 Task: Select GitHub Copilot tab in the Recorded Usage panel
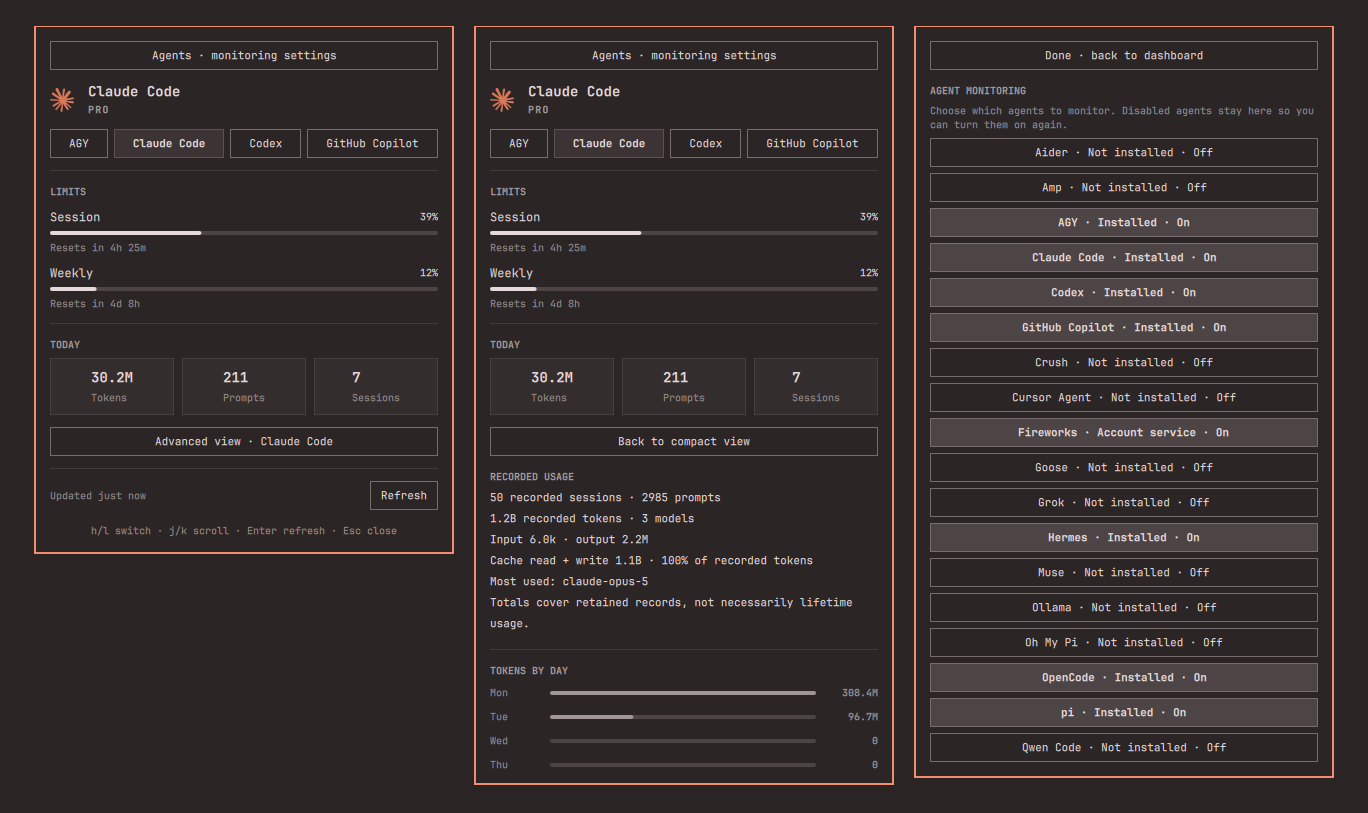point(812,144)
